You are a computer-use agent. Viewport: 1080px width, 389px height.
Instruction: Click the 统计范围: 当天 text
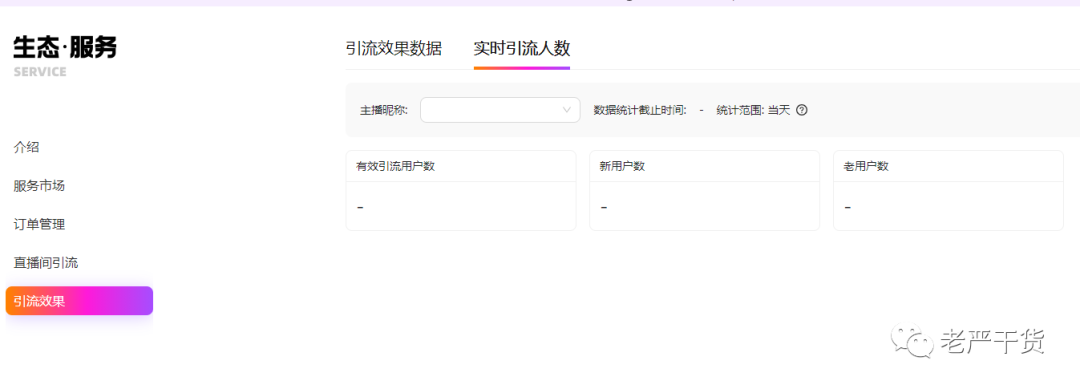pos(754,110)
